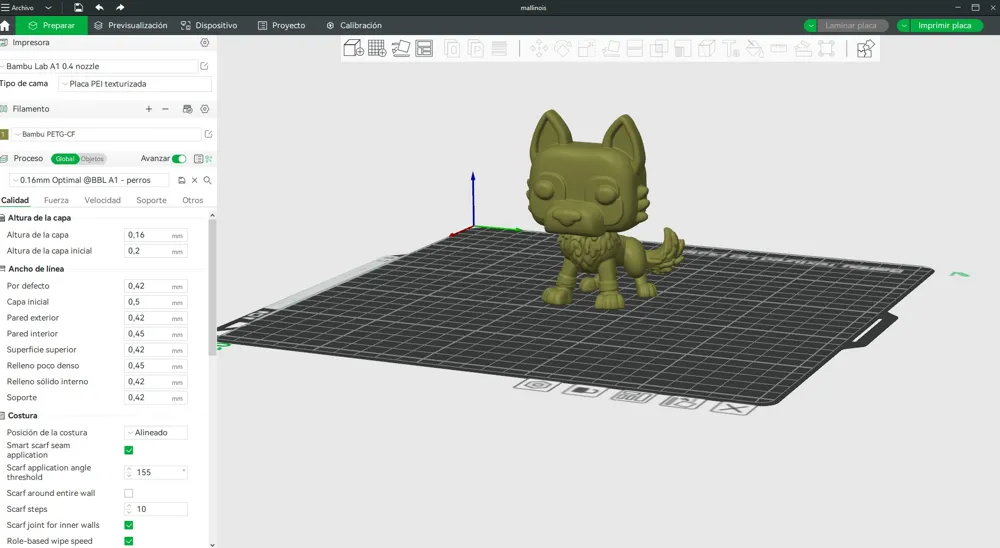Screen dimensions: 1000x548
Task: Click the Imprimir placa button
Action: [946, 26]
